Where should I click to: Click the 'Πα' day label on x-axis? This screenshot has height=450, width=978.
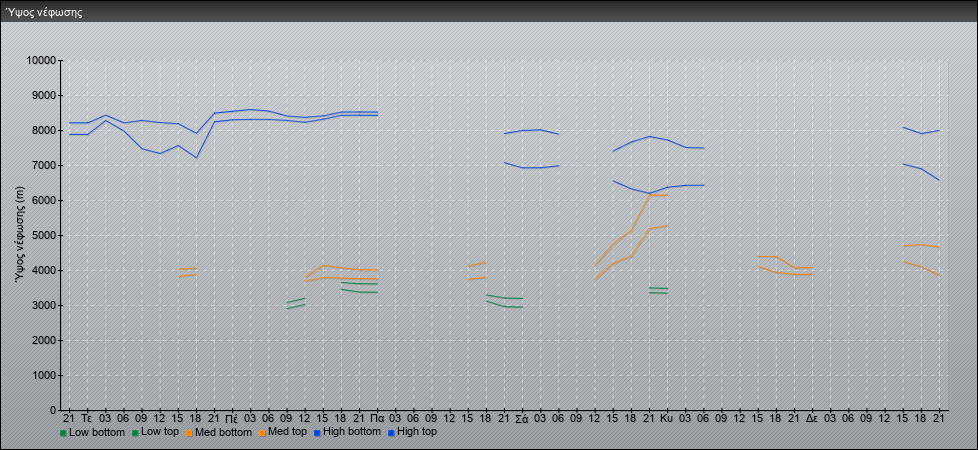click(x=377, y=416)
